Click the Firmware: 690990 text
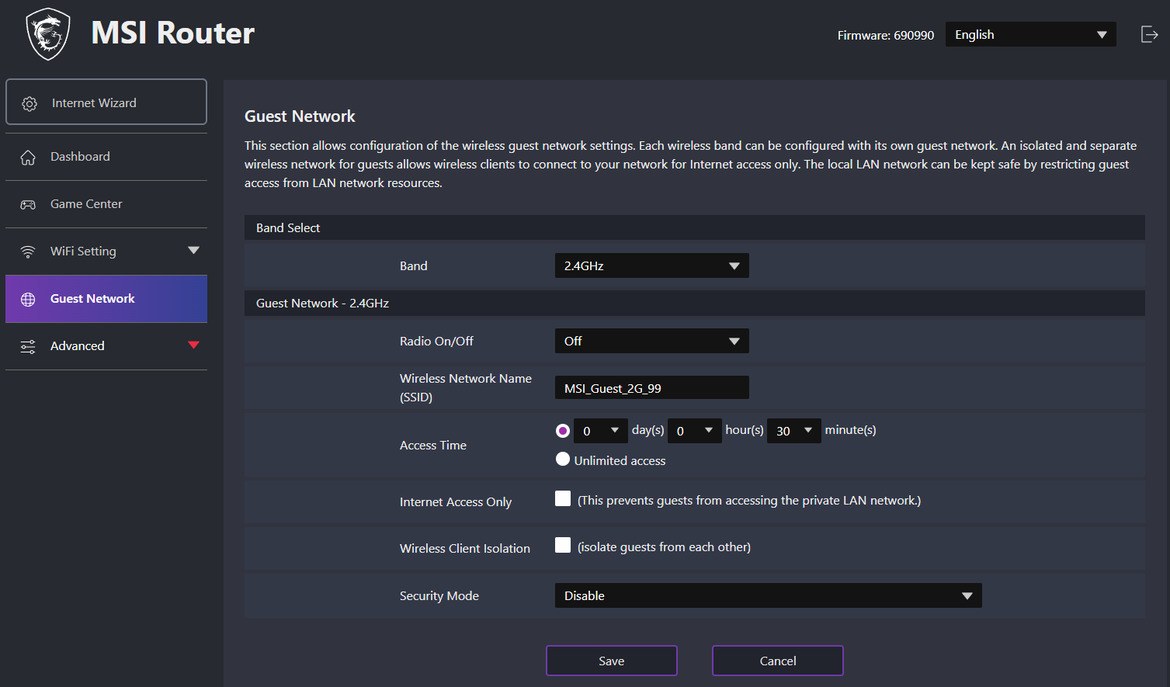Image resolution: width=1170 pixels, height=687 pixels. pos(885,35)
